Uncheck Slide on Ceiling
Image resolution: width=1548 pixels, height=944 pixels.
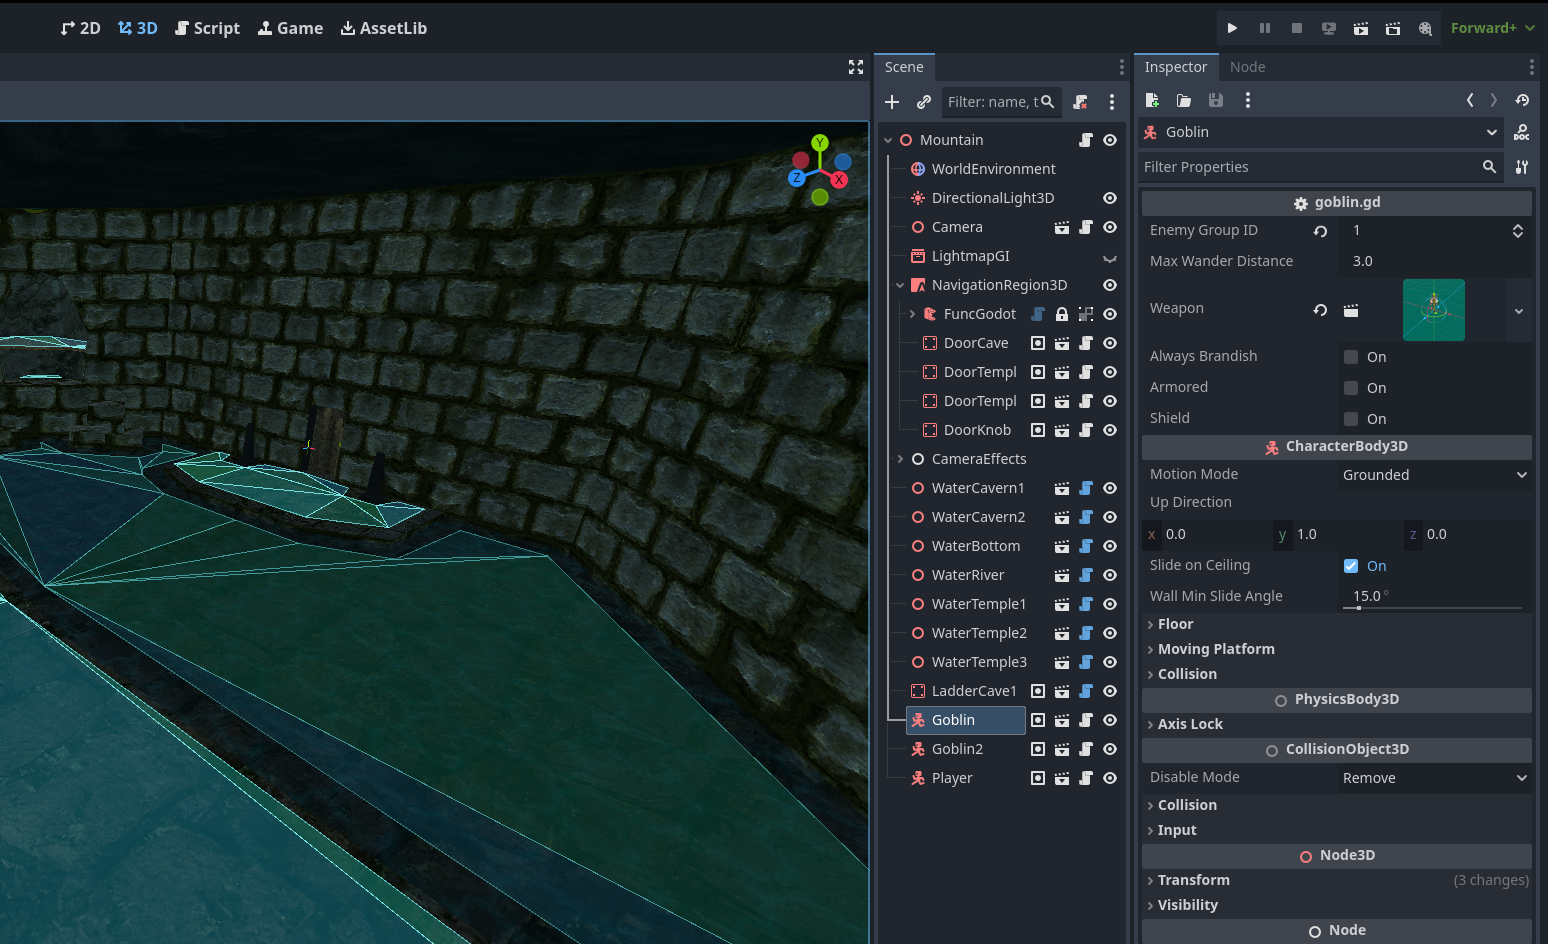click(1351, 566)
